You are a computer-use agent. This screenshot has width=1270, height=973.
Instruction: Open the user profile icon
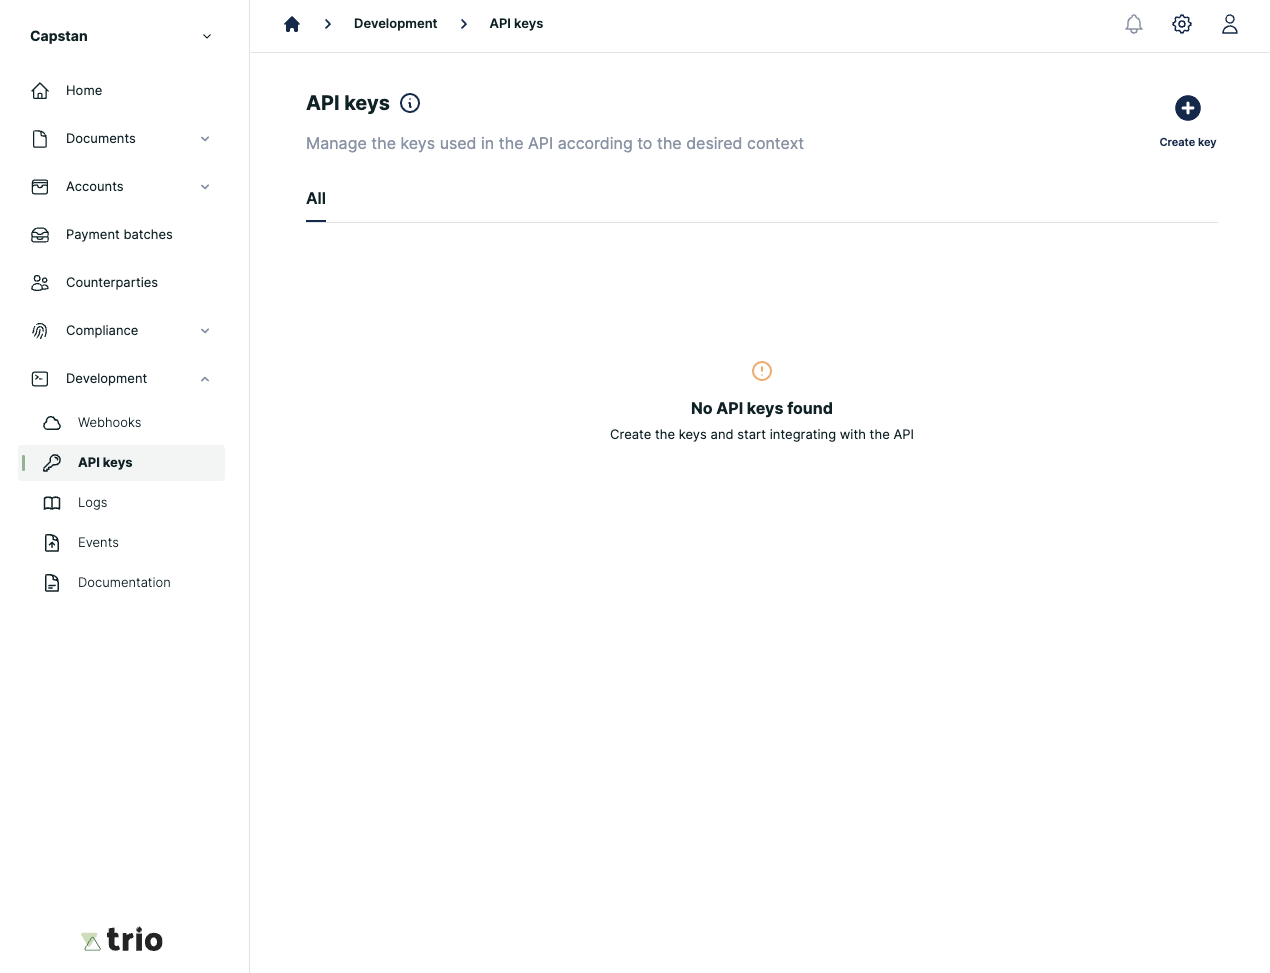(1230, 24)
